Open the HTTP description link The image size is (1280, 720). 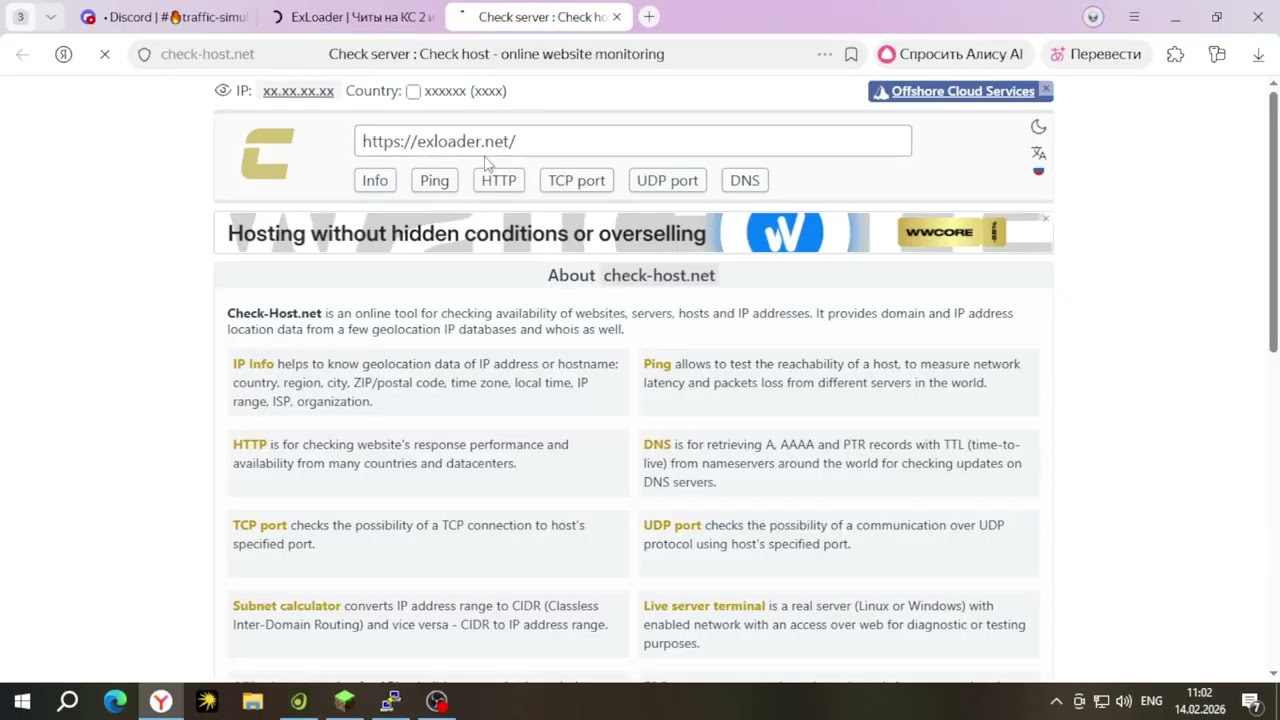[x=250, y=445]
